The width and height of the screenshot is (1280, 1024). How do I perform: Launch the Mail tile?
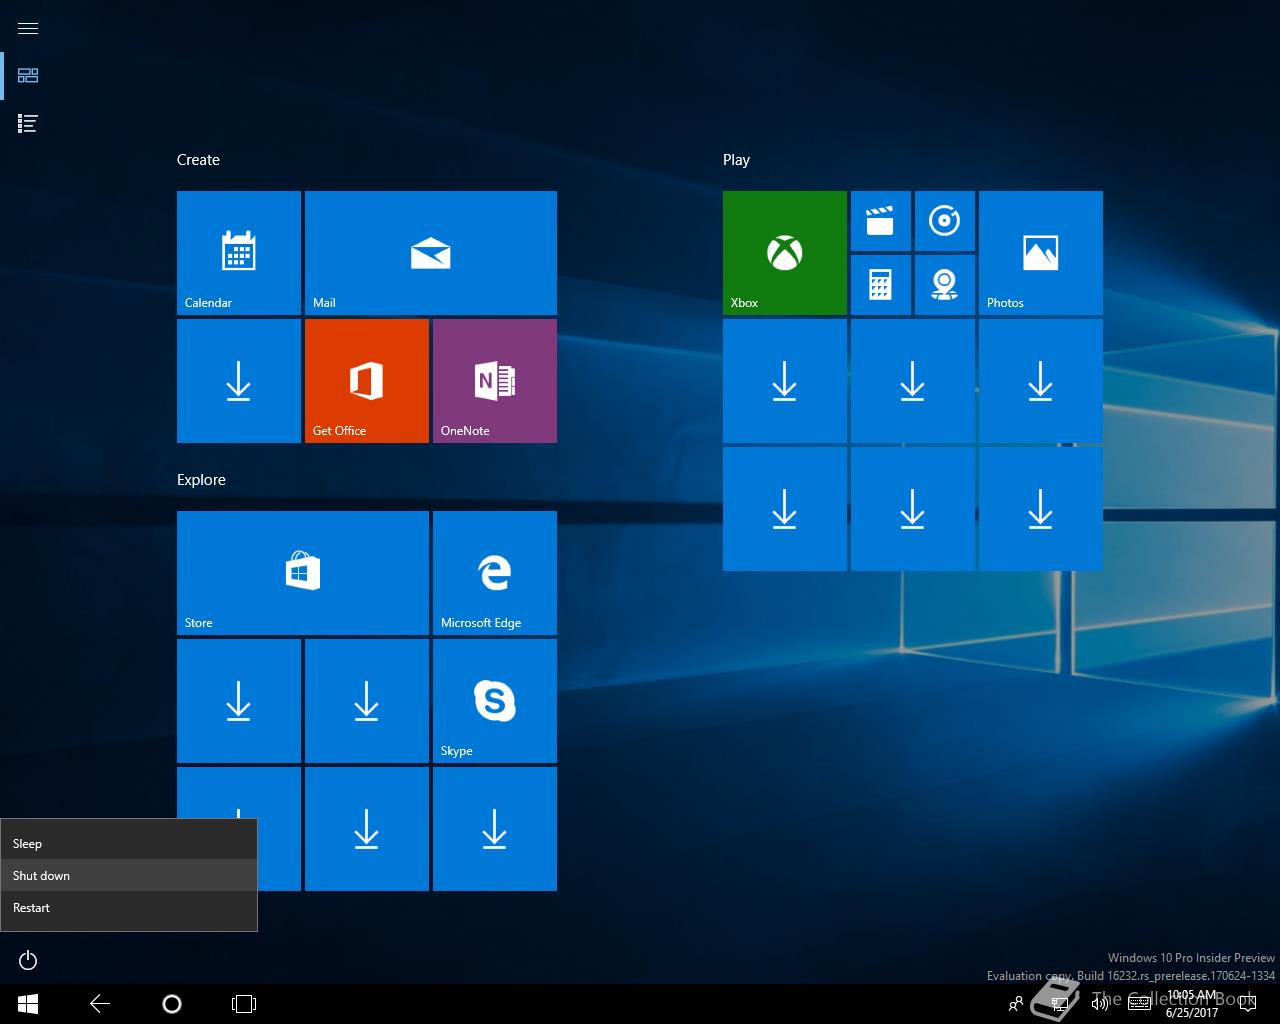tap(431, 253)
